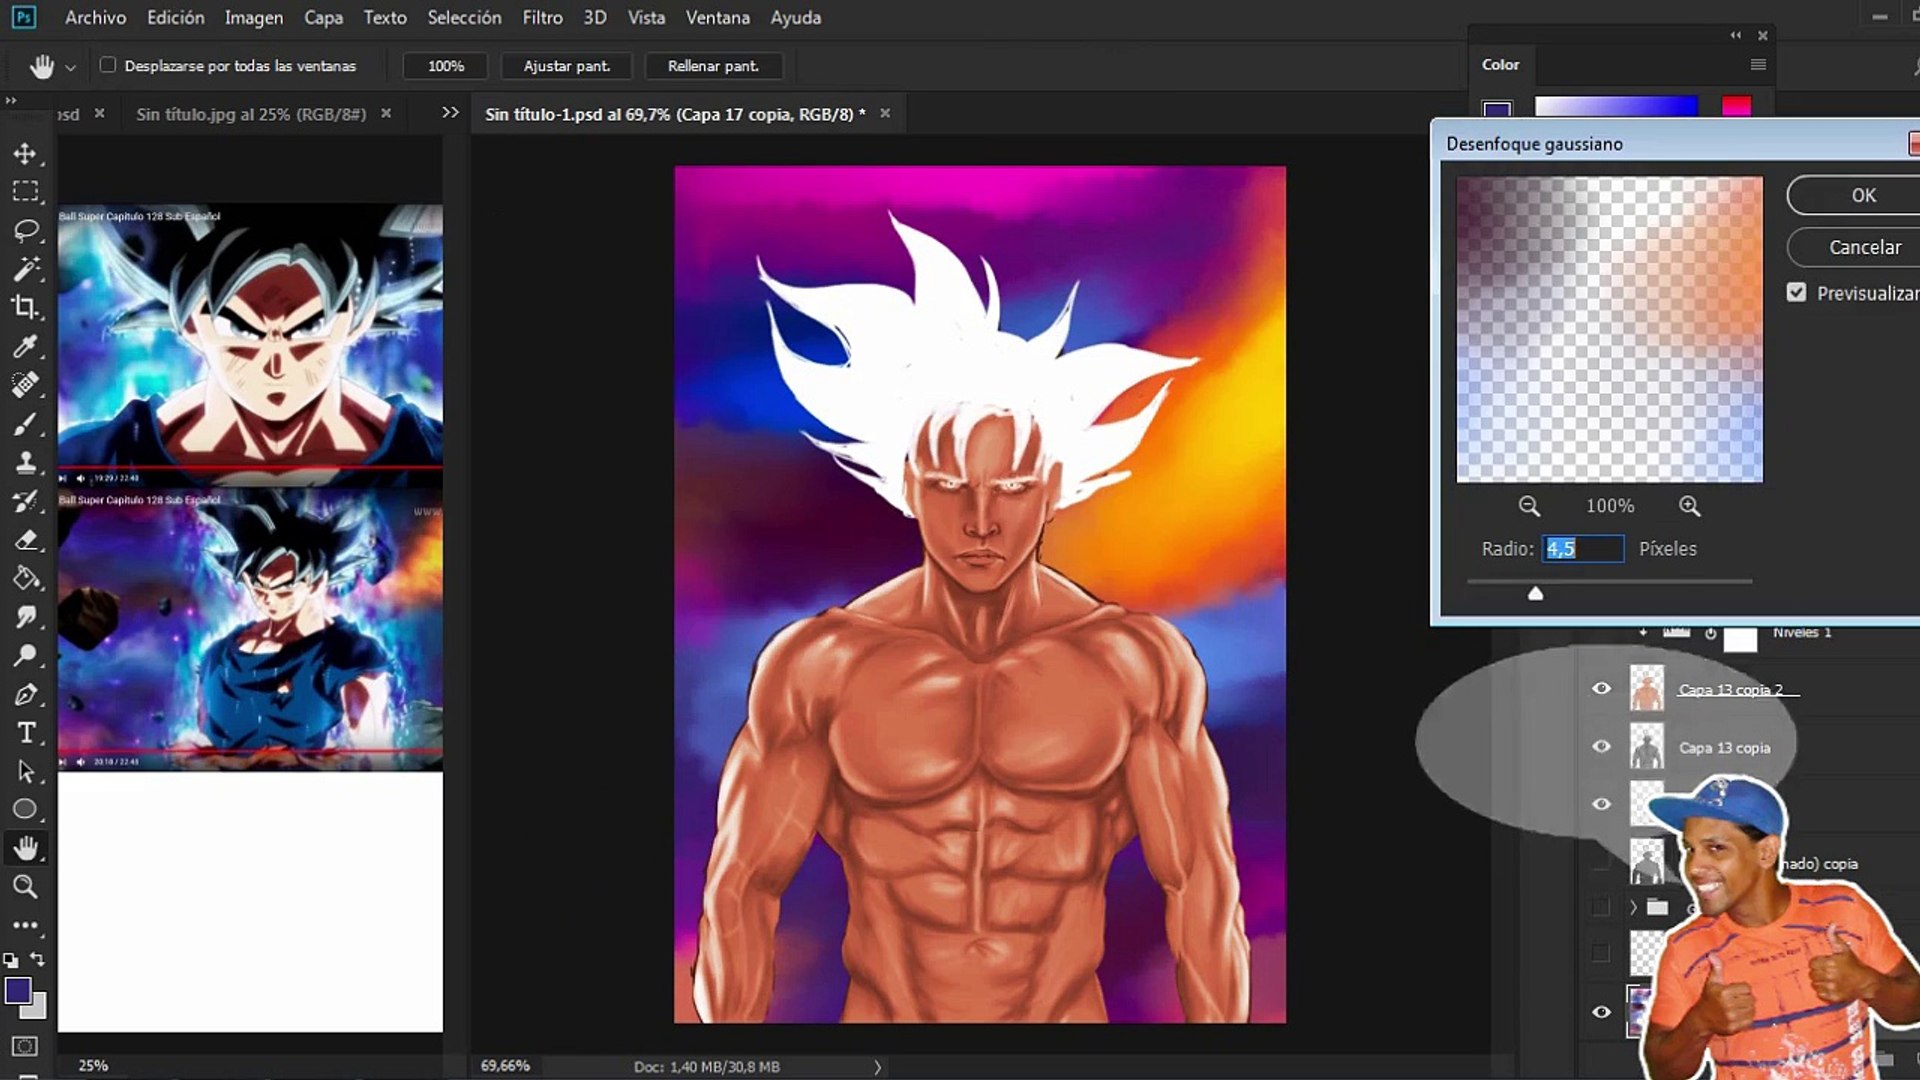Image resolution: width=1920 pixels, height=1080 pixels.
Task: Click zoom-out magnifier in blur preview
Action: tap(1529, 506)
